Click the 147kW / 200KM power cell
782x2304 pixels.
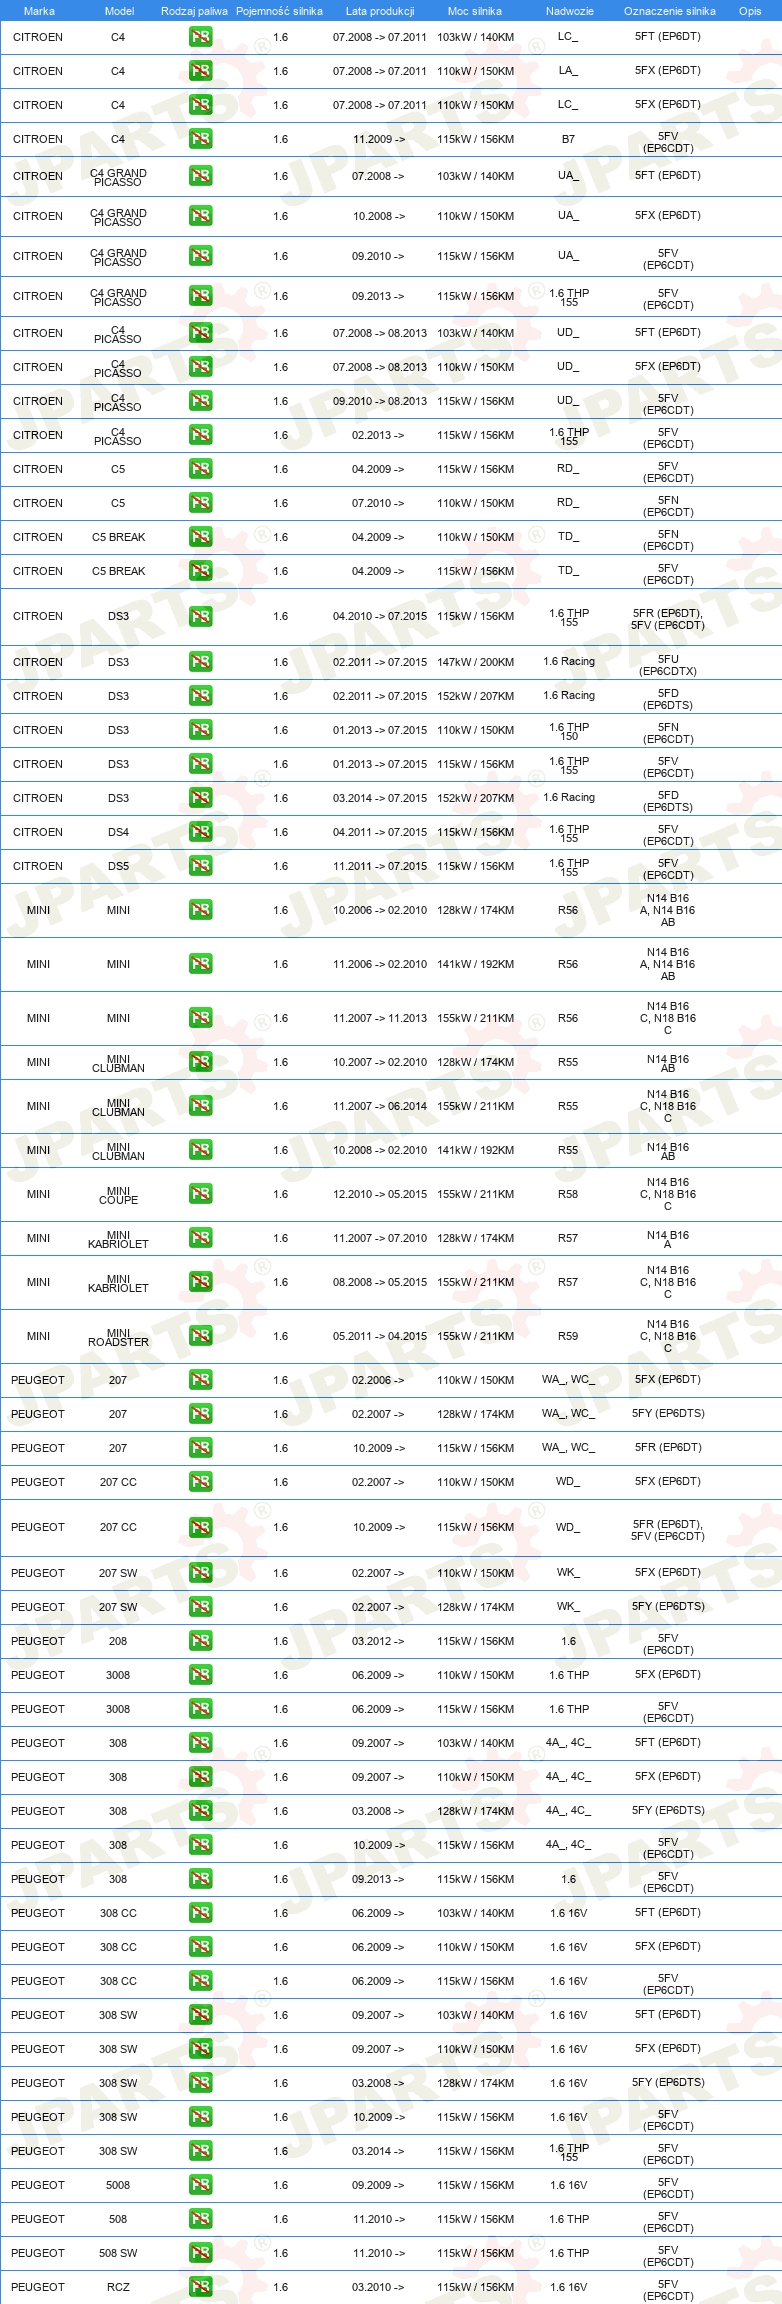[x=475, y=662]
